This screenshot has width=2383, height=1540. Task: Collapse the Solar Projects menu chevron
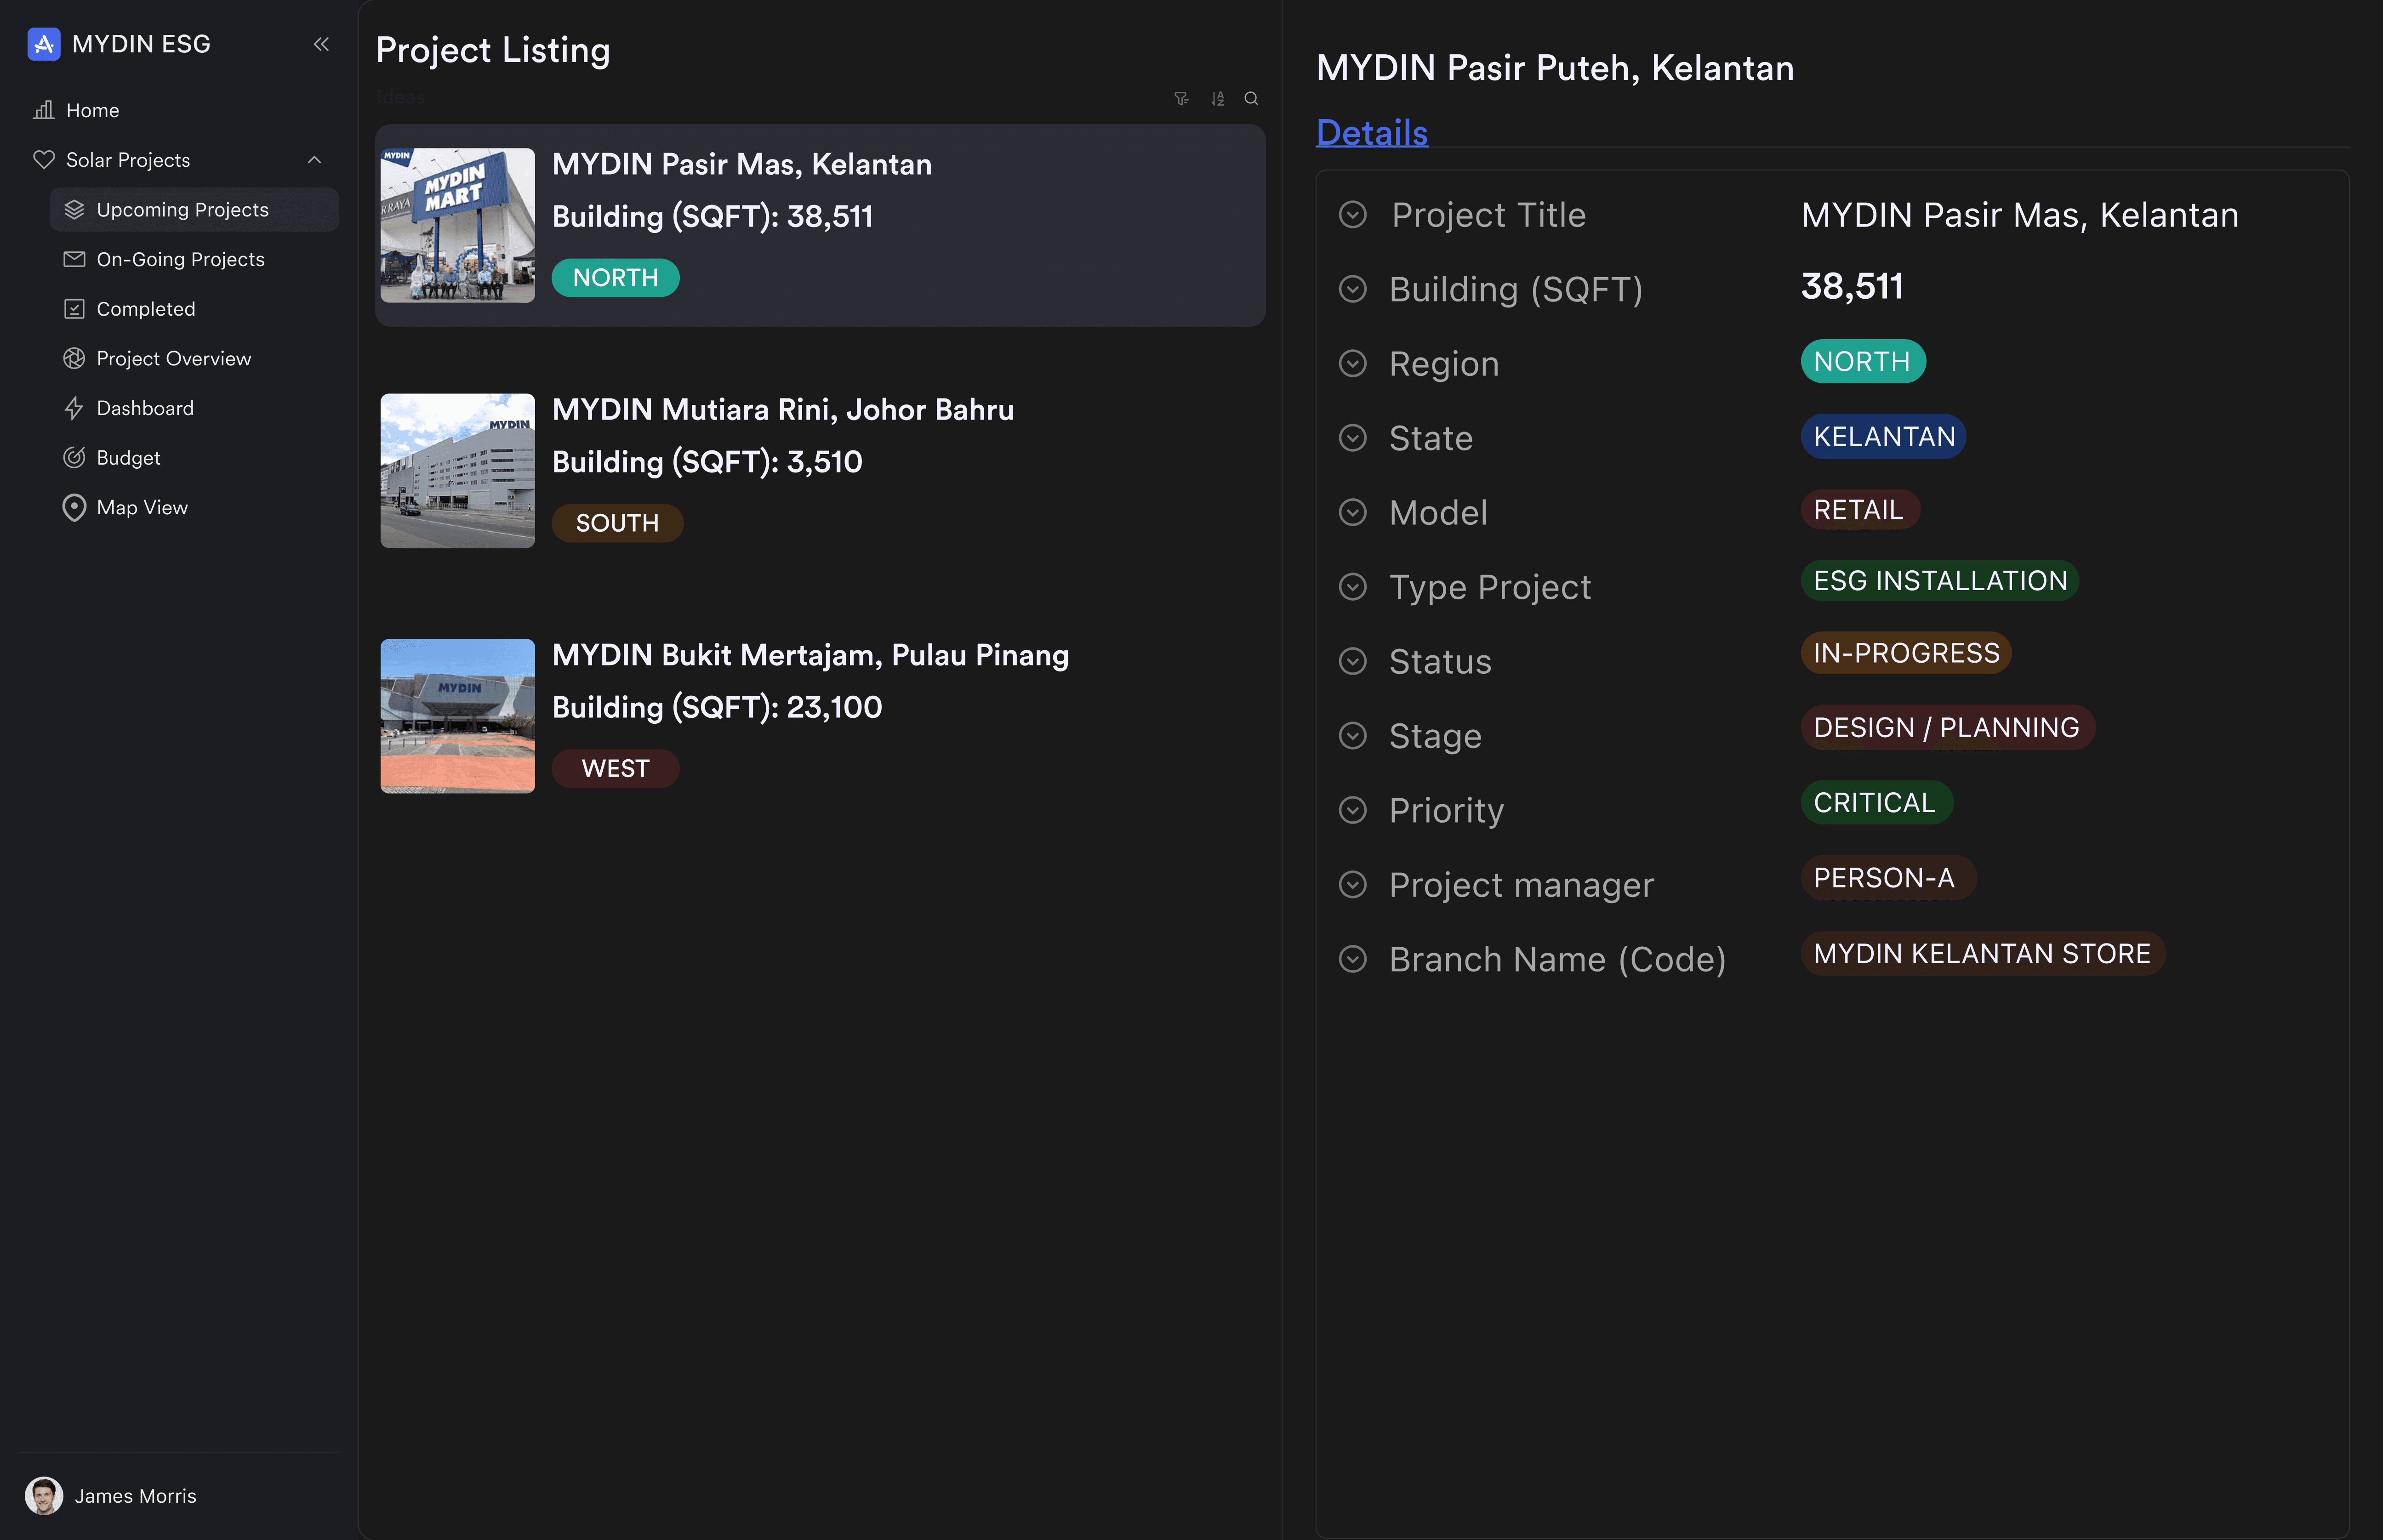point(314,160)
